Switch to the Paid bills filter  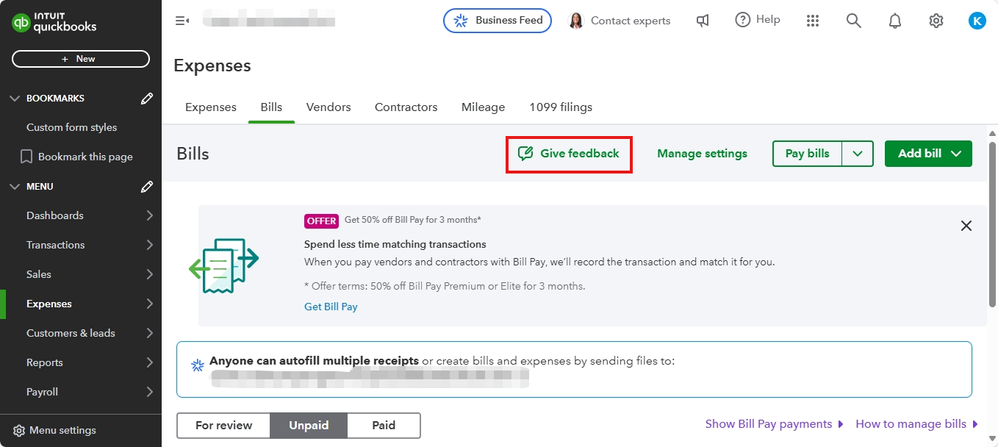coord(384,425)
